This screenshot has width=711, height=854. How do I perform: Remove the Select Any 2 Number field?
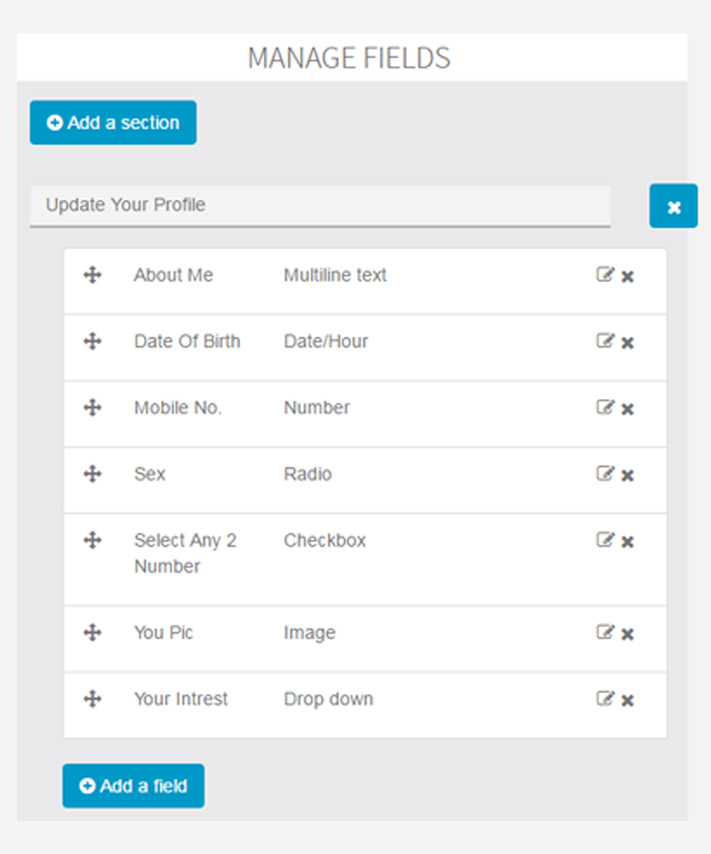click(x=628, y=542)
